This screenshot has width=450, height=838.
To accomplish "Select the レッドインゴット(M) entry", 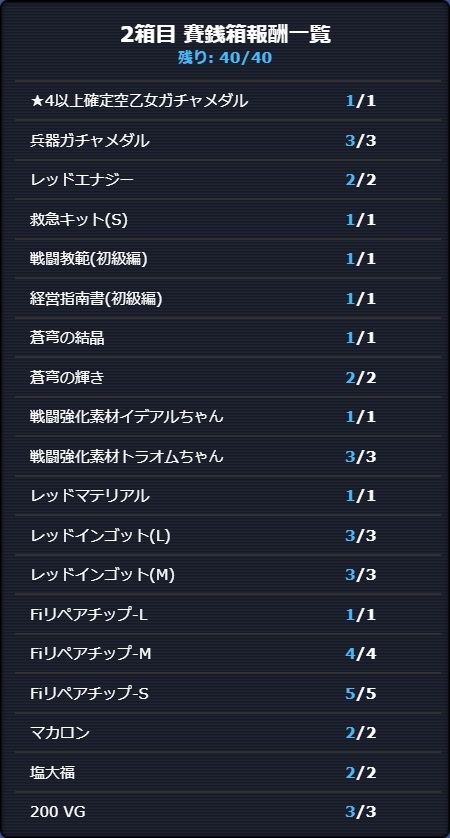I will pyautogui.click(x=228, y=575).
